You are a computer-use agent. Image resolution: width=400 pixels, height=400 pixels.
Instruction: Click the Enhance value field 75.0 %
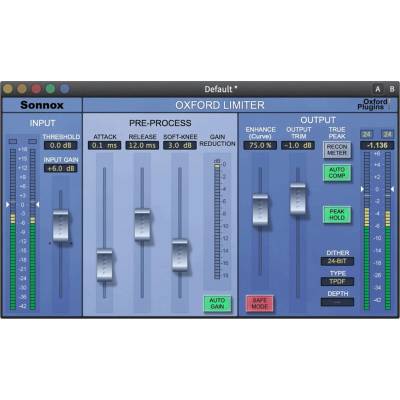point(260,145)
